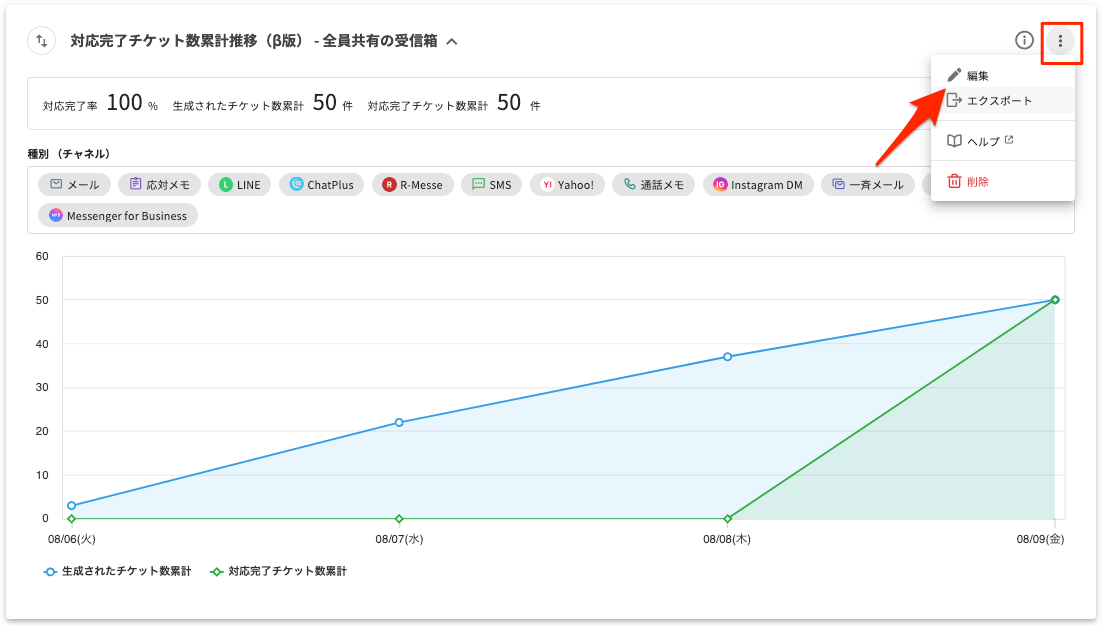Toggle the Instagram DM channel chip
Image resolution: width=1103 pixels, height=626 pixels.
coord(758,185)
